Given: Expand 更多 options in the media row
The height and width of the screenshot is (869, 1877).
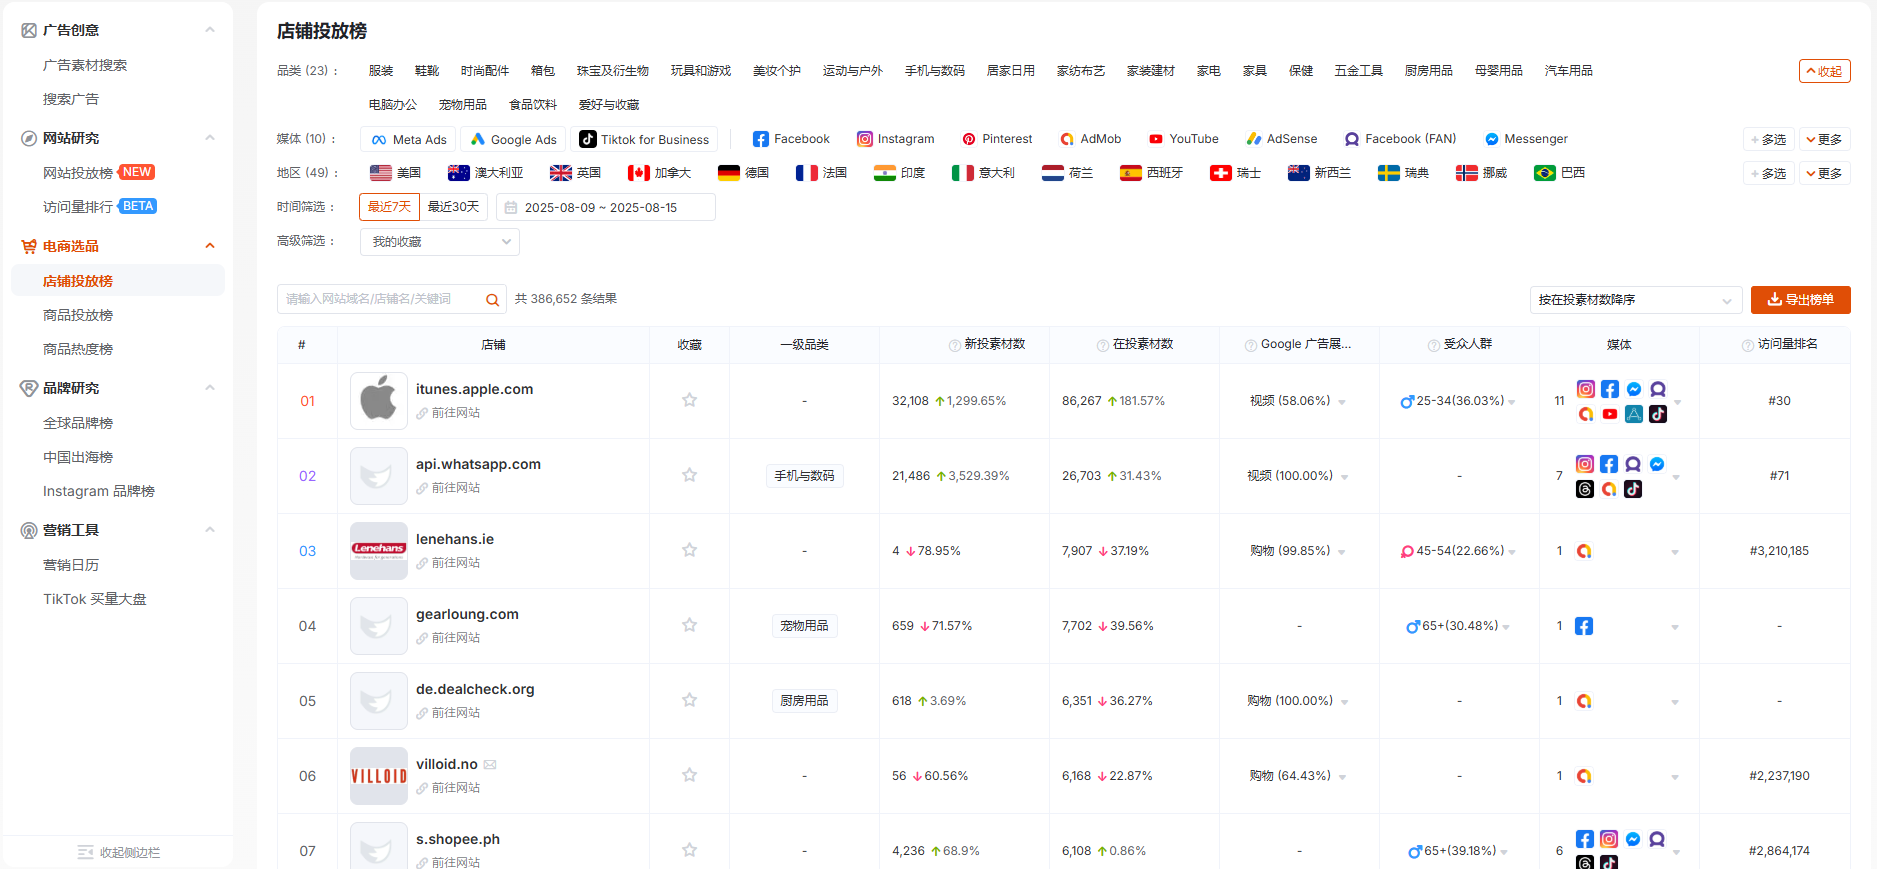Looking at the screenshot, I should [1824, 139].
